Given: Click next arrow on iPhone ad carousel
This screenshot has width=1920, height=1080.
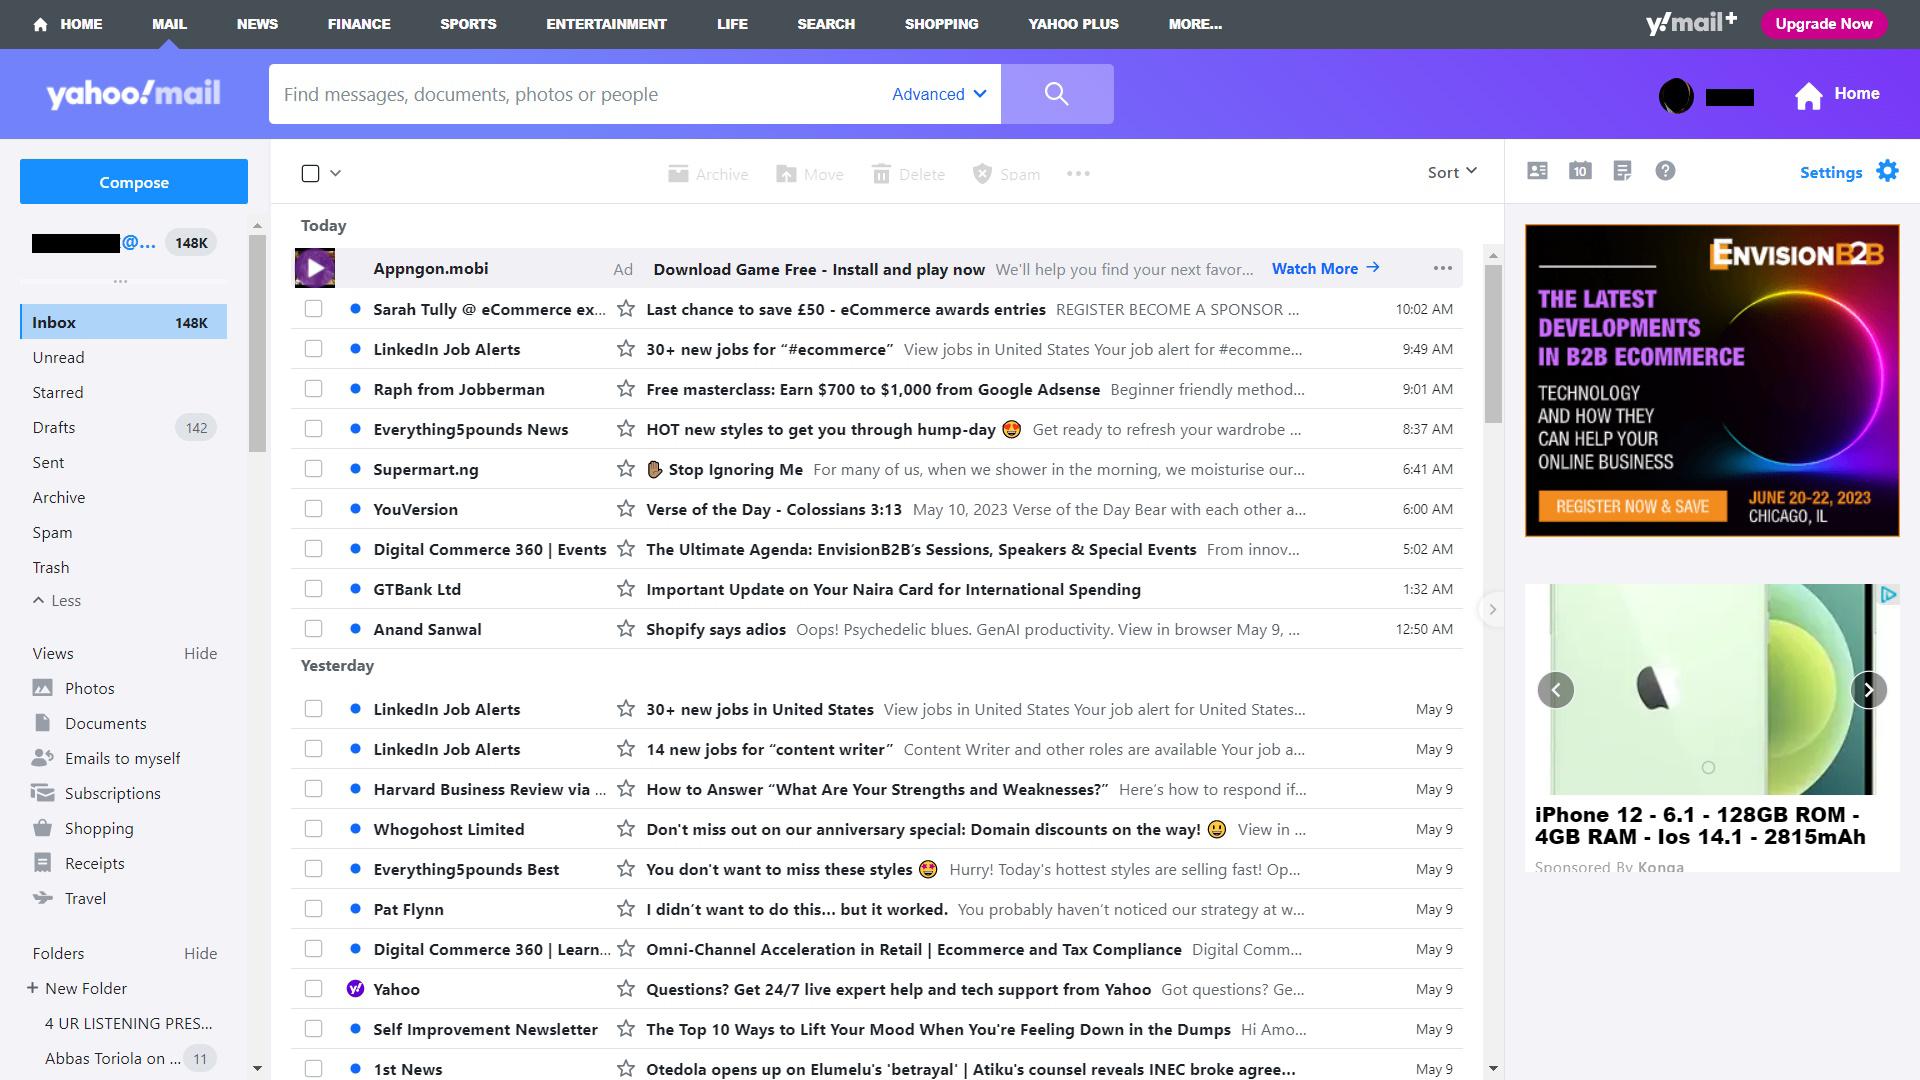Looking at the screenshot, I should point(1868,690).
